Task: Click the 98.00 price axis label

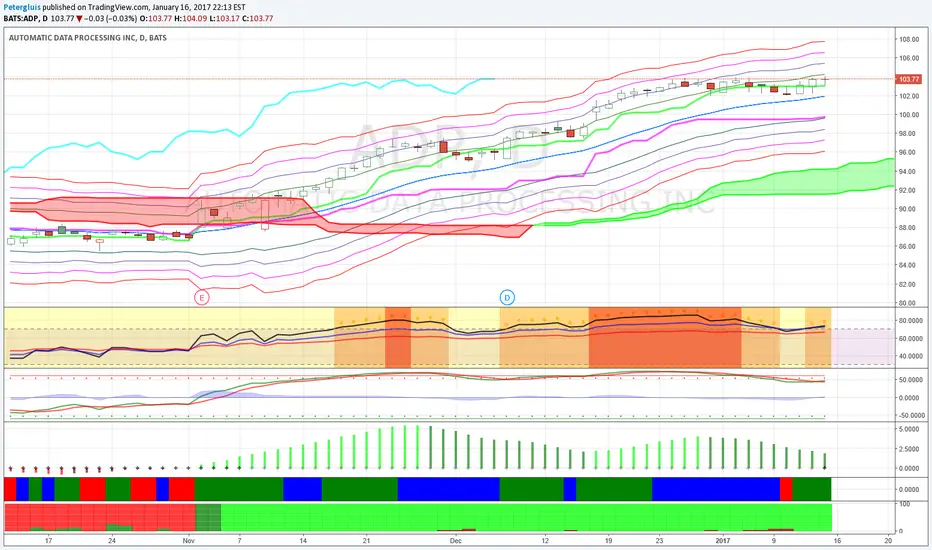Action: point(909,134)
